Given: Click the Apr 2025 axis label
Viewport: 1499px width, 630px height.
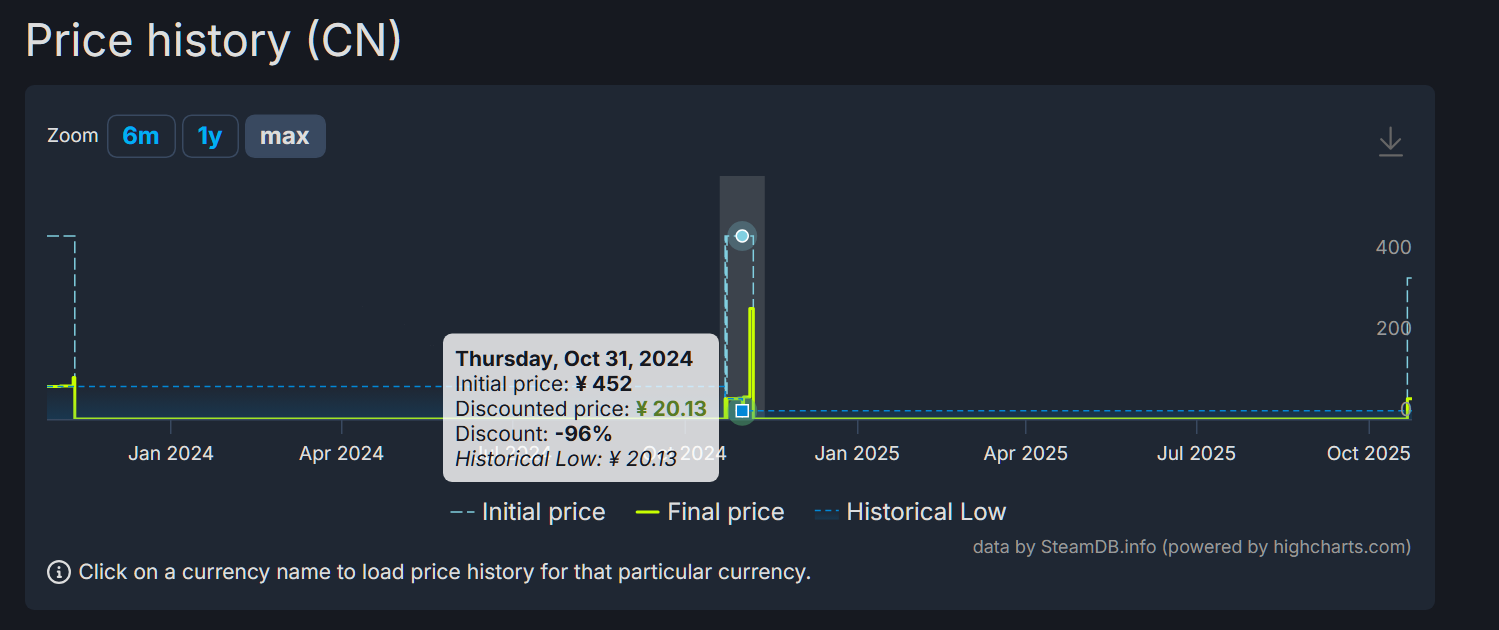Looking at the screenshot, I should [1026, 454].
